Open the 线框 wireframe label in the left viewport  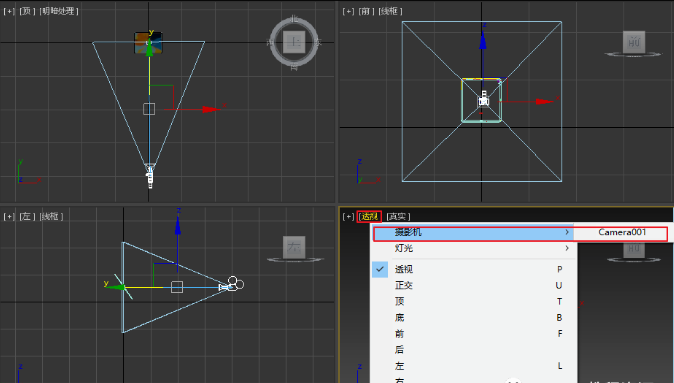[51, 216]
